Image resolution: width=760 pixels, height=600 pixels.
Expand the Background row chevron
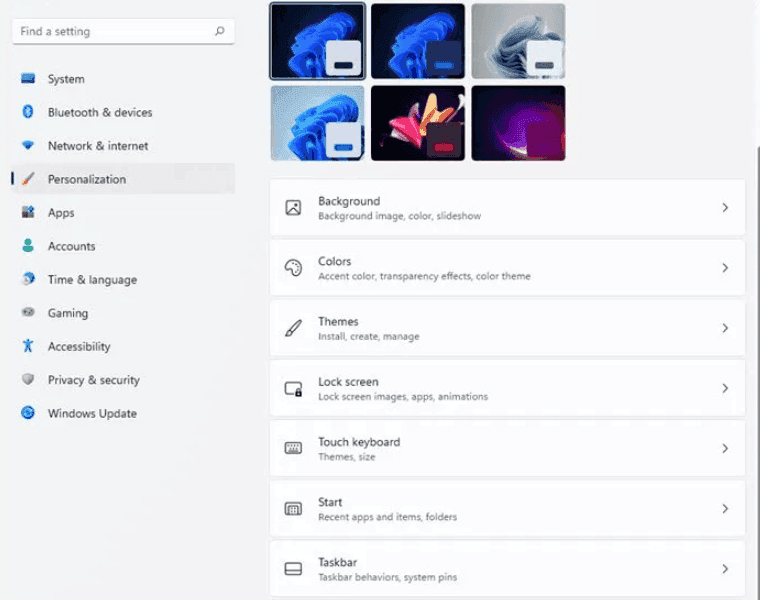point(725,207)
